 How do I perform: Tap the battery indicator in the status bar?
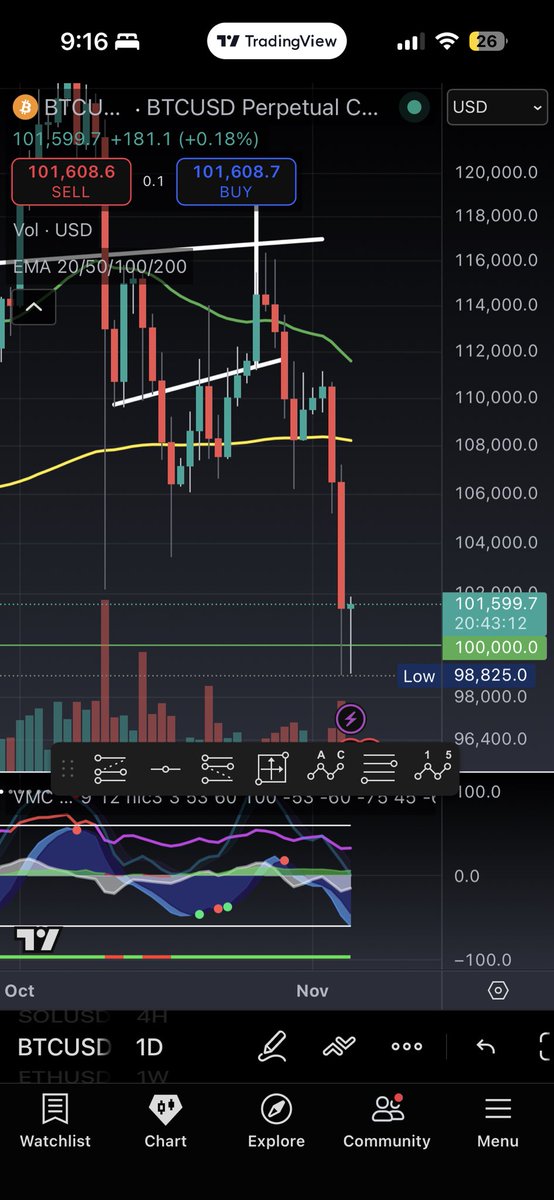pos(487,42)
